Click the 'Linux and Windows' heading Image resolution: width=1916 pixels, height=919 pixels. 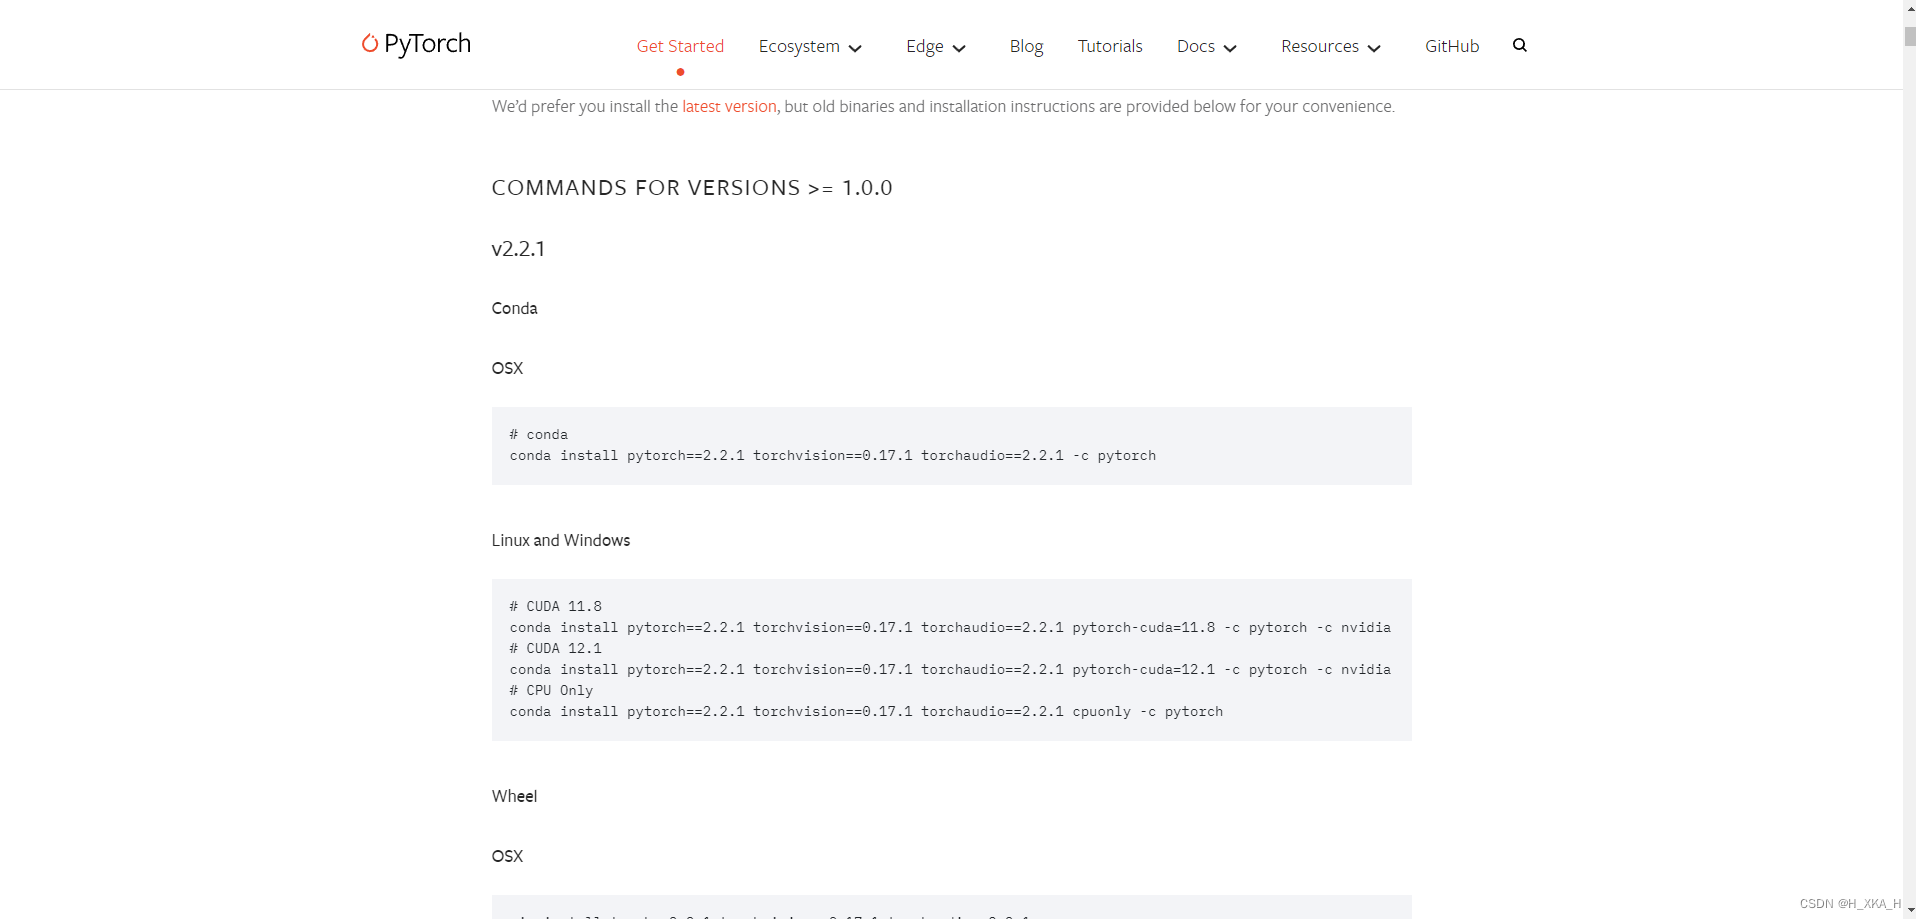pos(561,540)
